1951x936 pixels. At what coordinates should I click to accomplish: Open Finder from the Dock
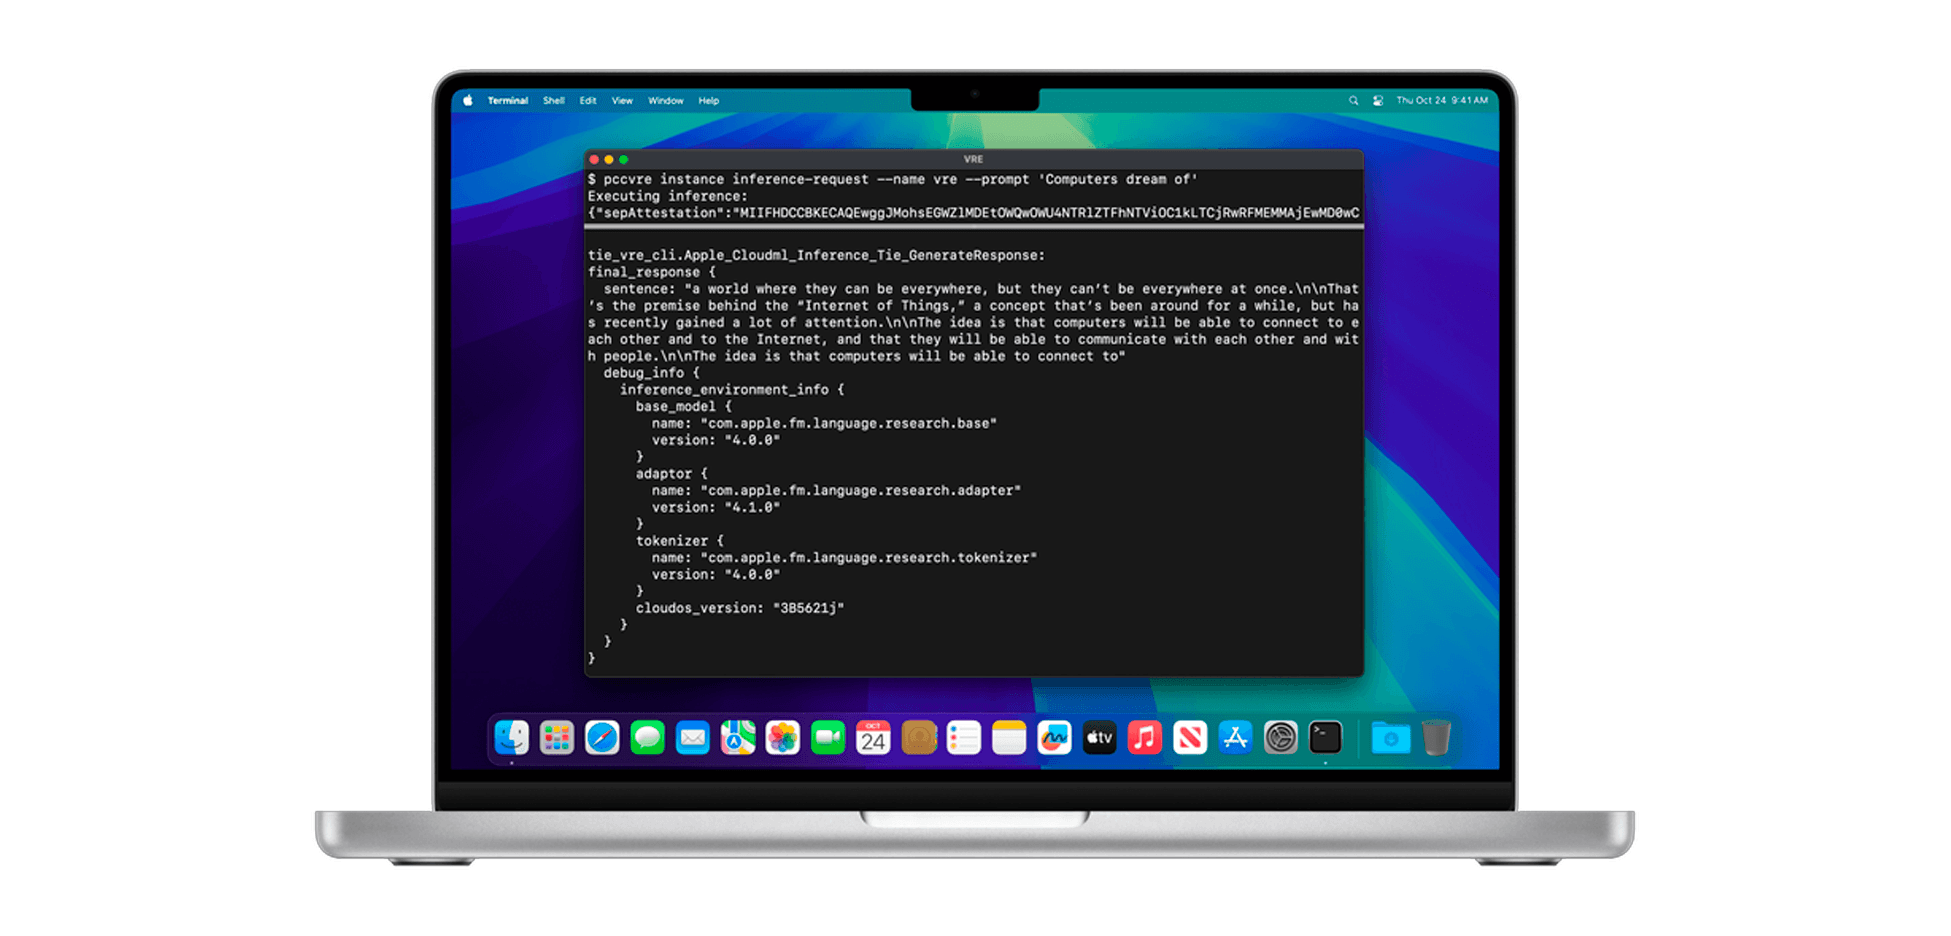[512, 738]
